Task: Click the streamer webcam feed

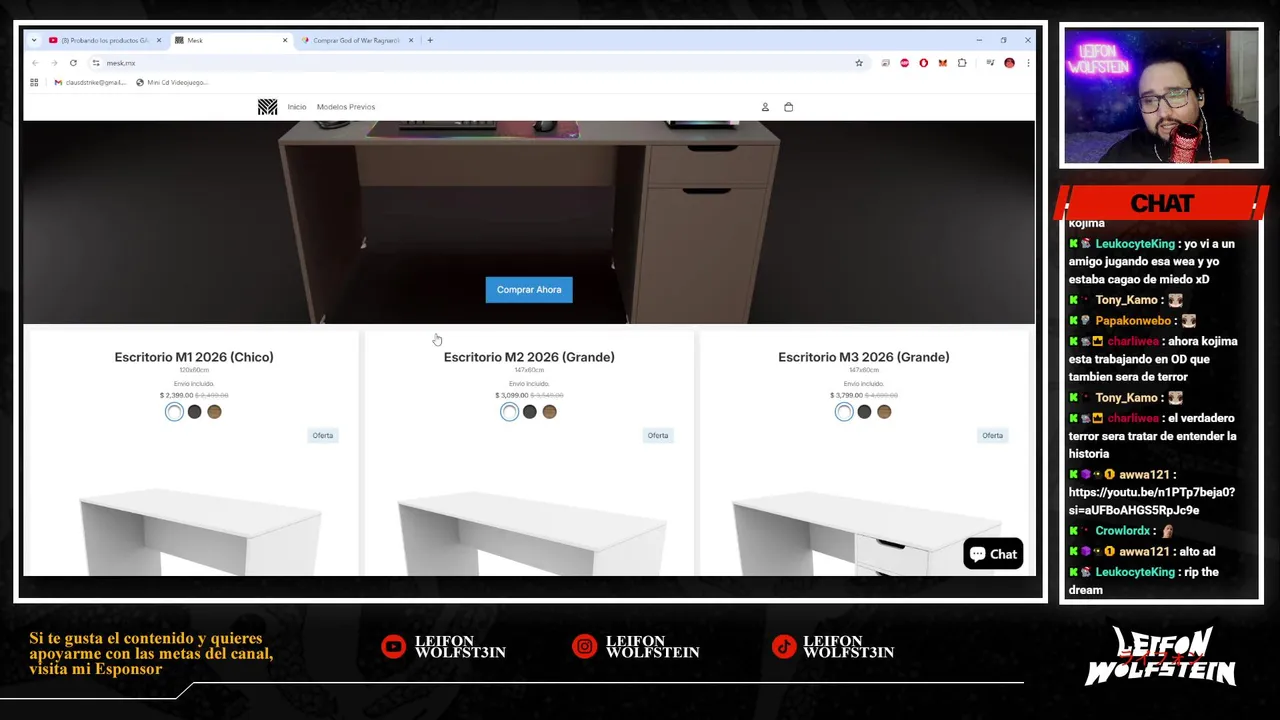Action: 1161,96
